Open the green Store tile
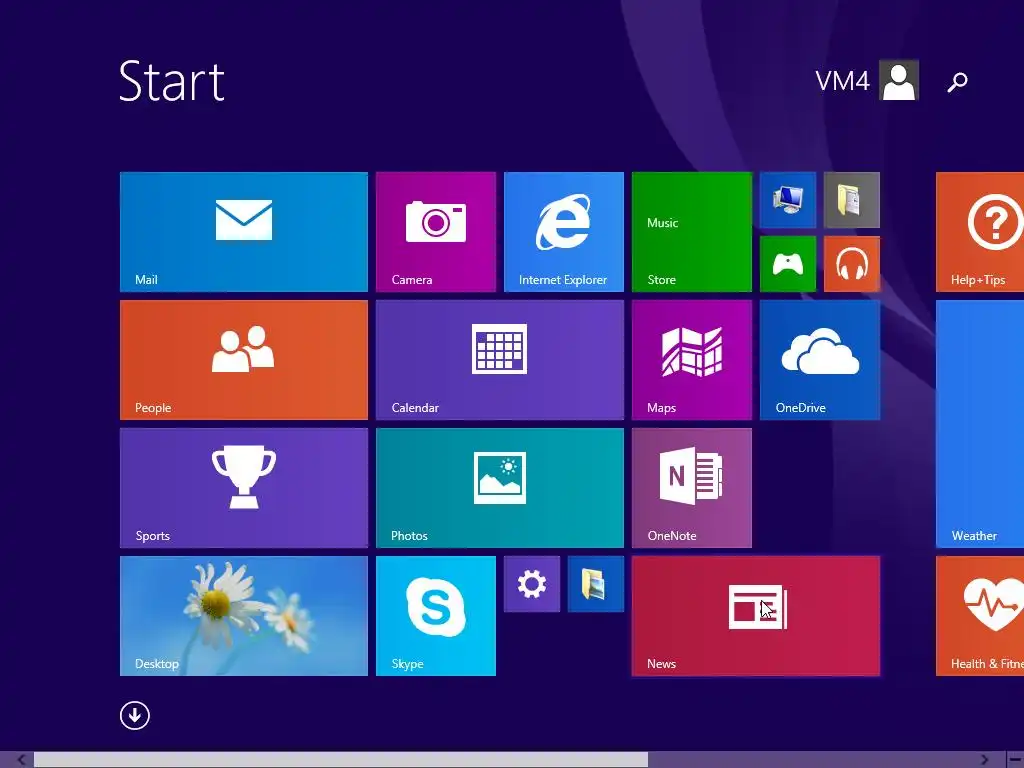 tap(692, 232)
